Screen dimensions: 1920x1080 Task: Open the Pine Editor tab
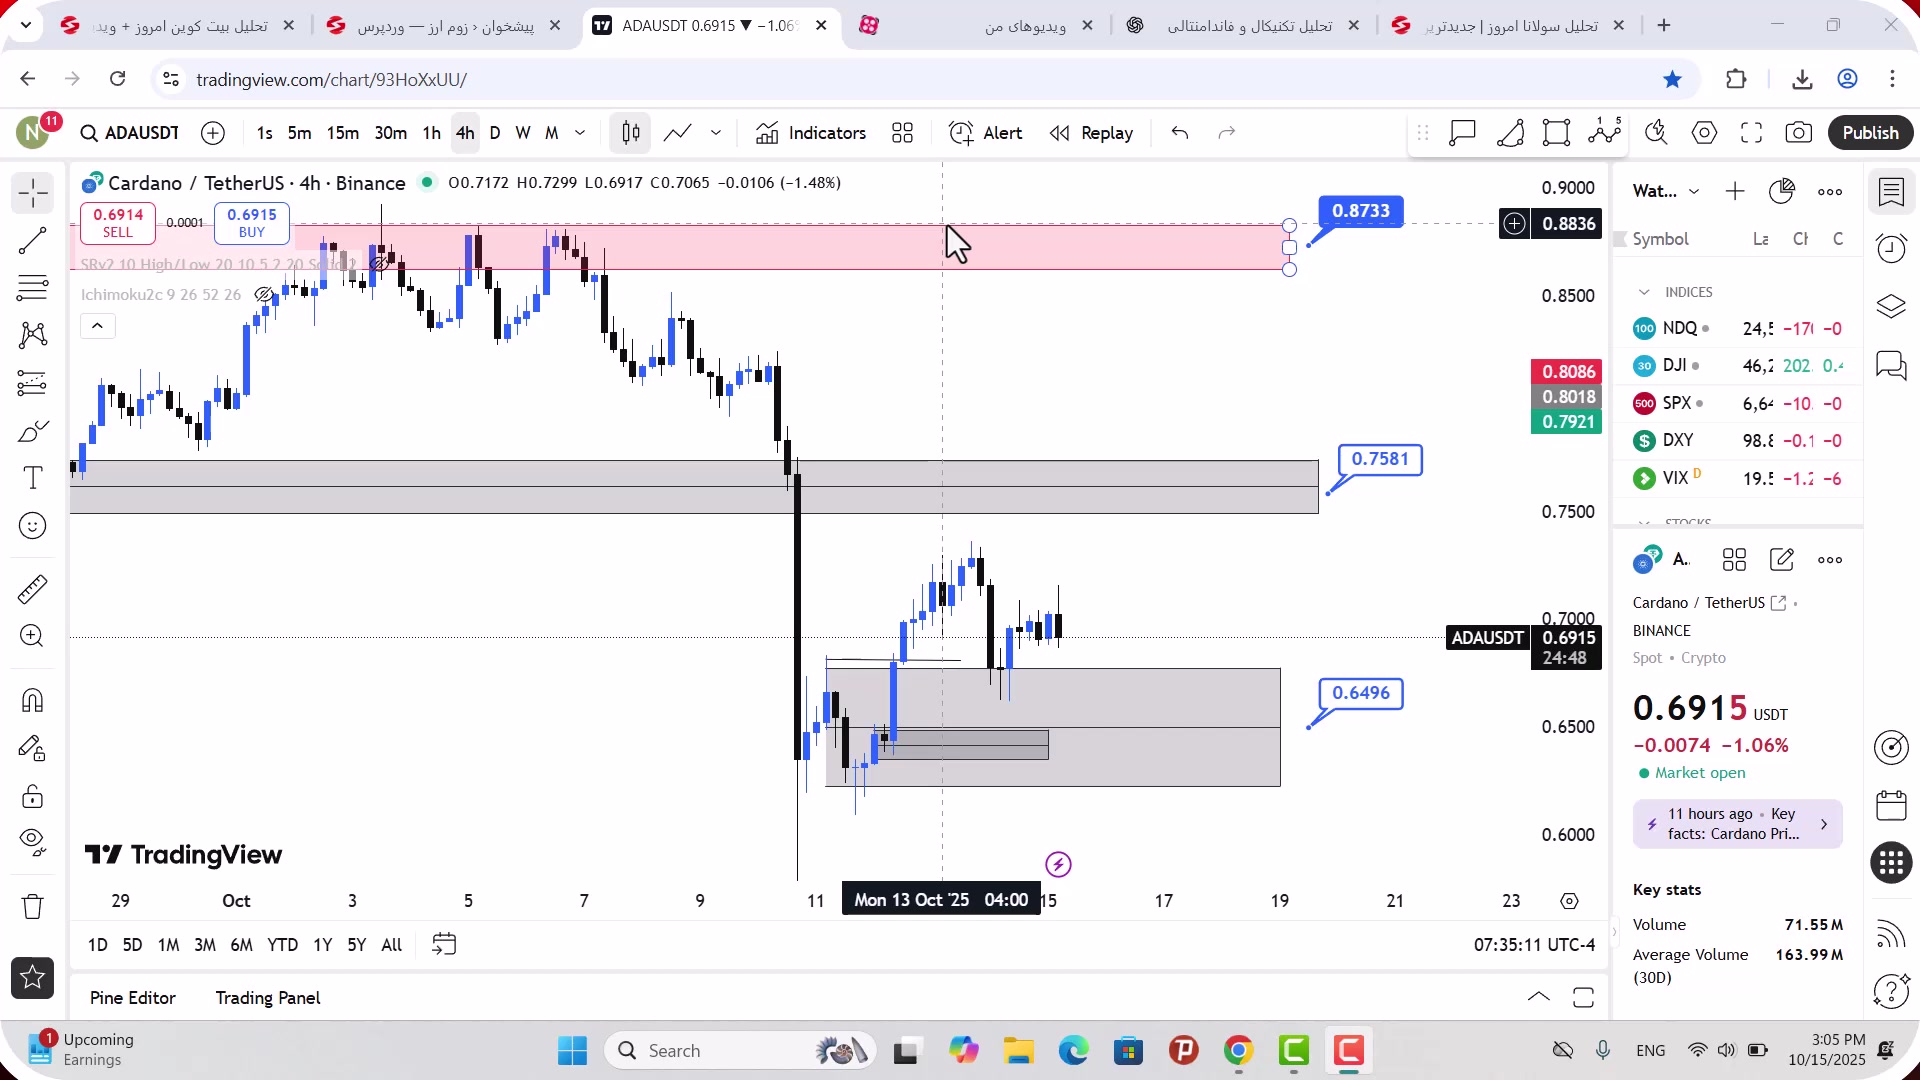click(x=132, y=998)
